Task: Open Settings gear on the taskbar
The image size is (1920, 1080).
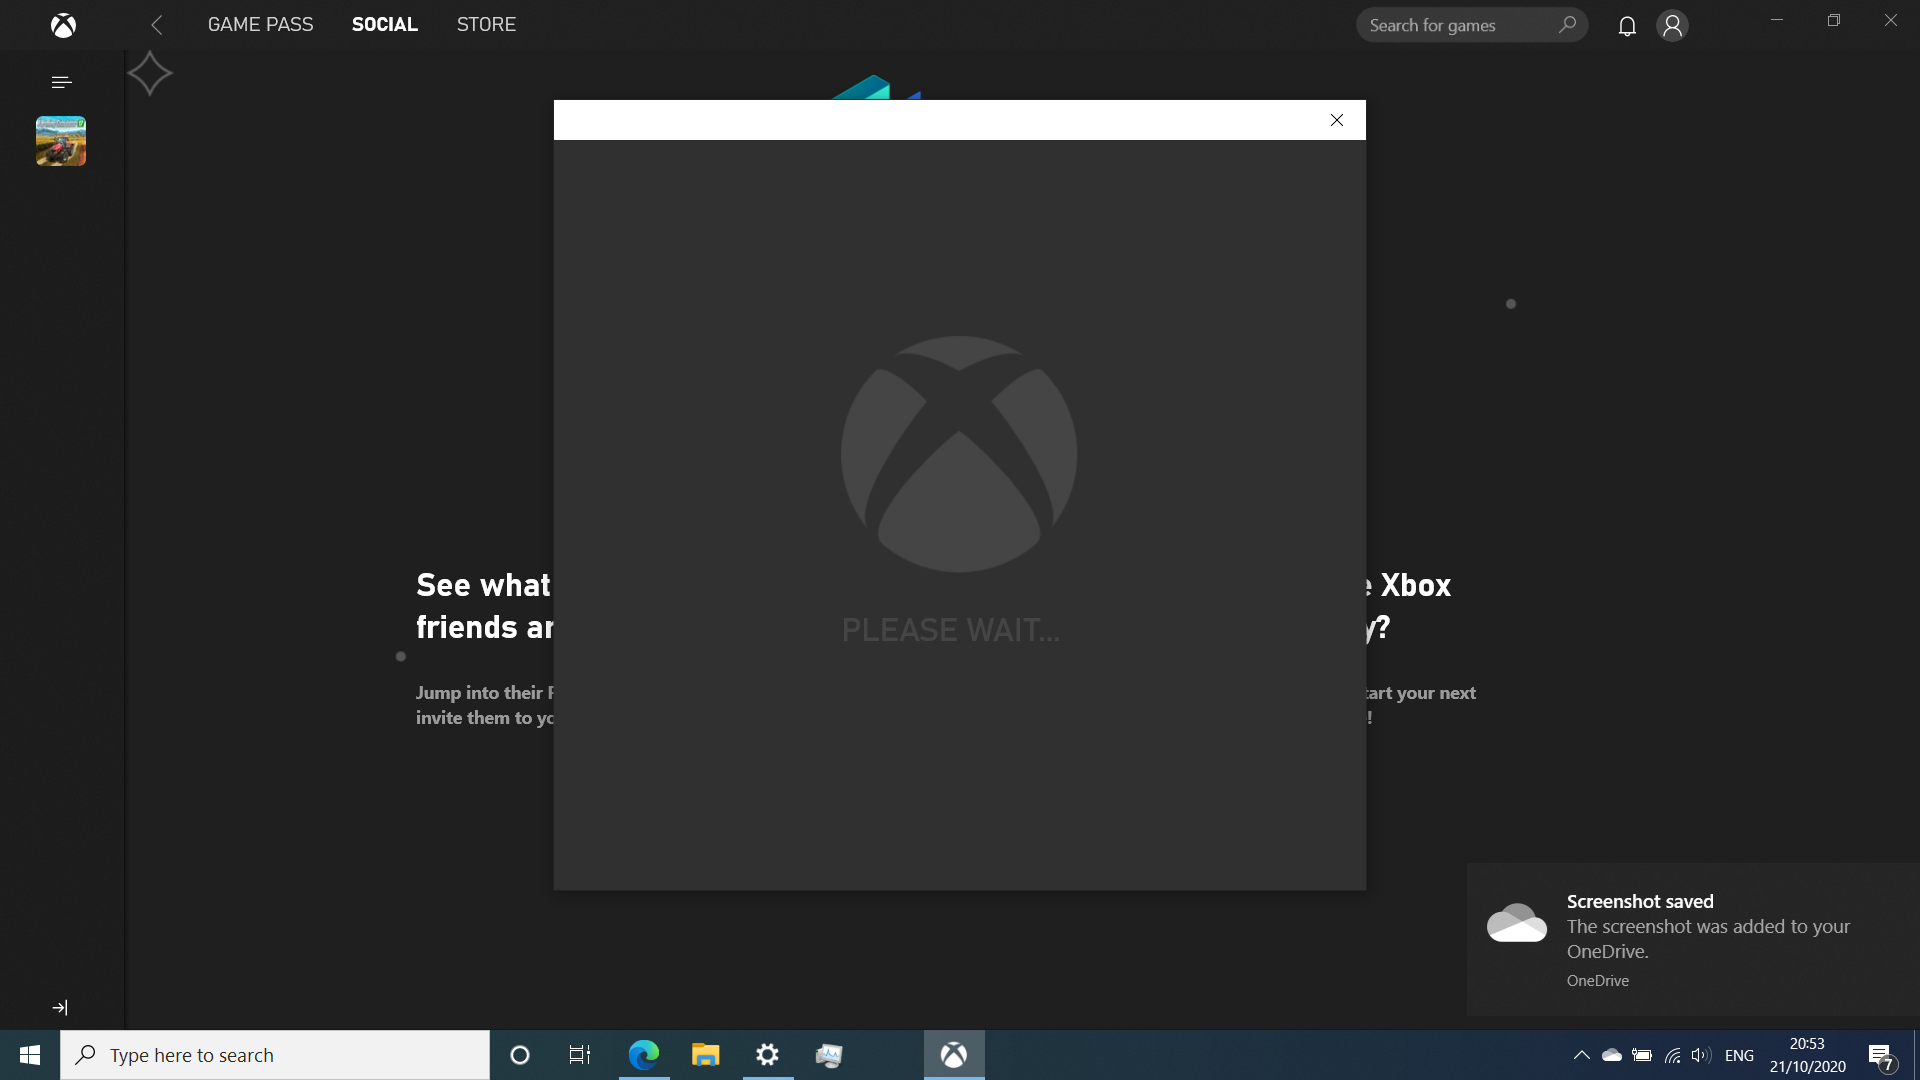Action: pos(768,1055)
